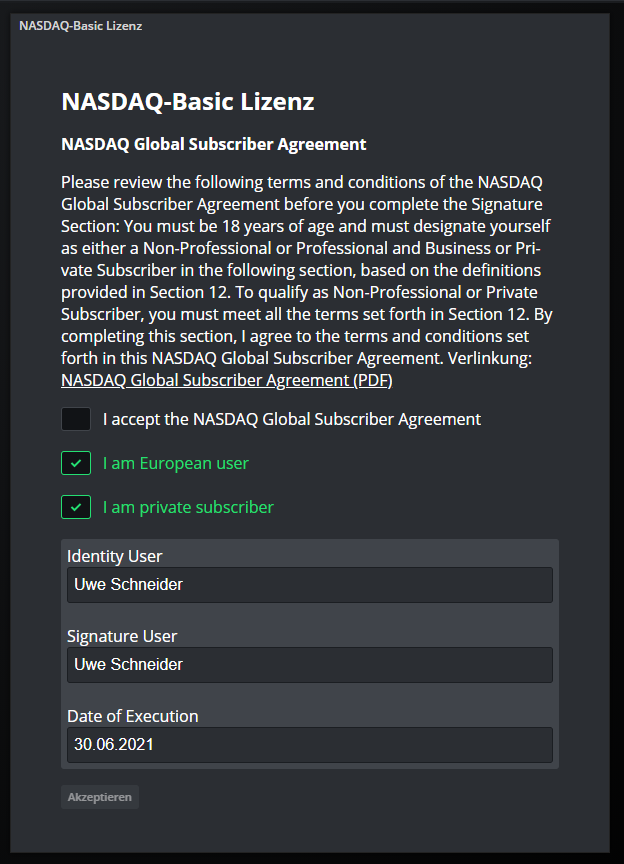The width and height of the screenshot is (624, 864).
Task: Click the green 'I am private subscriber' label
Action: pos(188,507)
